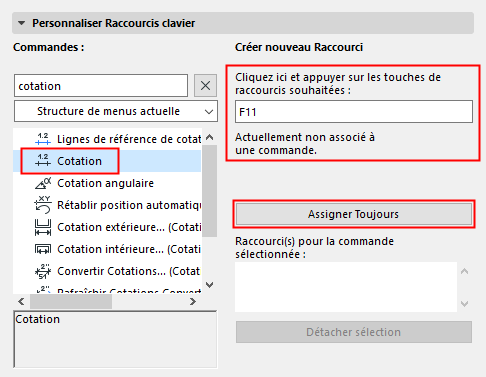Click the shortcut key field containing F11
The image size is (486, 377).
(x=354, y=112)
